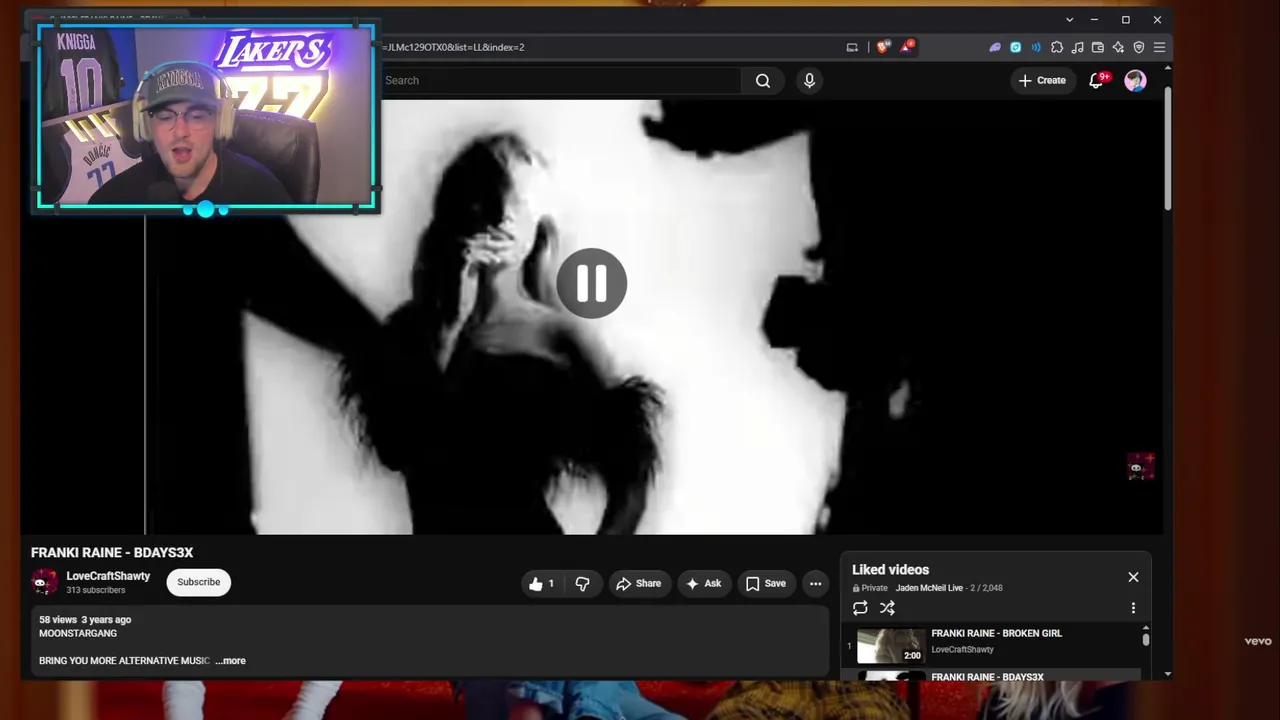Open the Brave Wallet icon

(1097, 47)
